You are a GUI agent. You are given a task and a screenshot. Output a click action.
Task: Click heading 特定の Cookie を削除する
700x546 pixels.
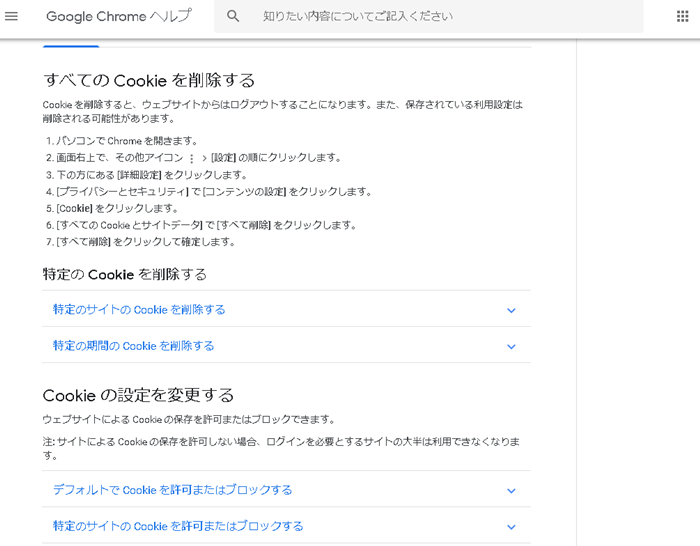point(125,274)
